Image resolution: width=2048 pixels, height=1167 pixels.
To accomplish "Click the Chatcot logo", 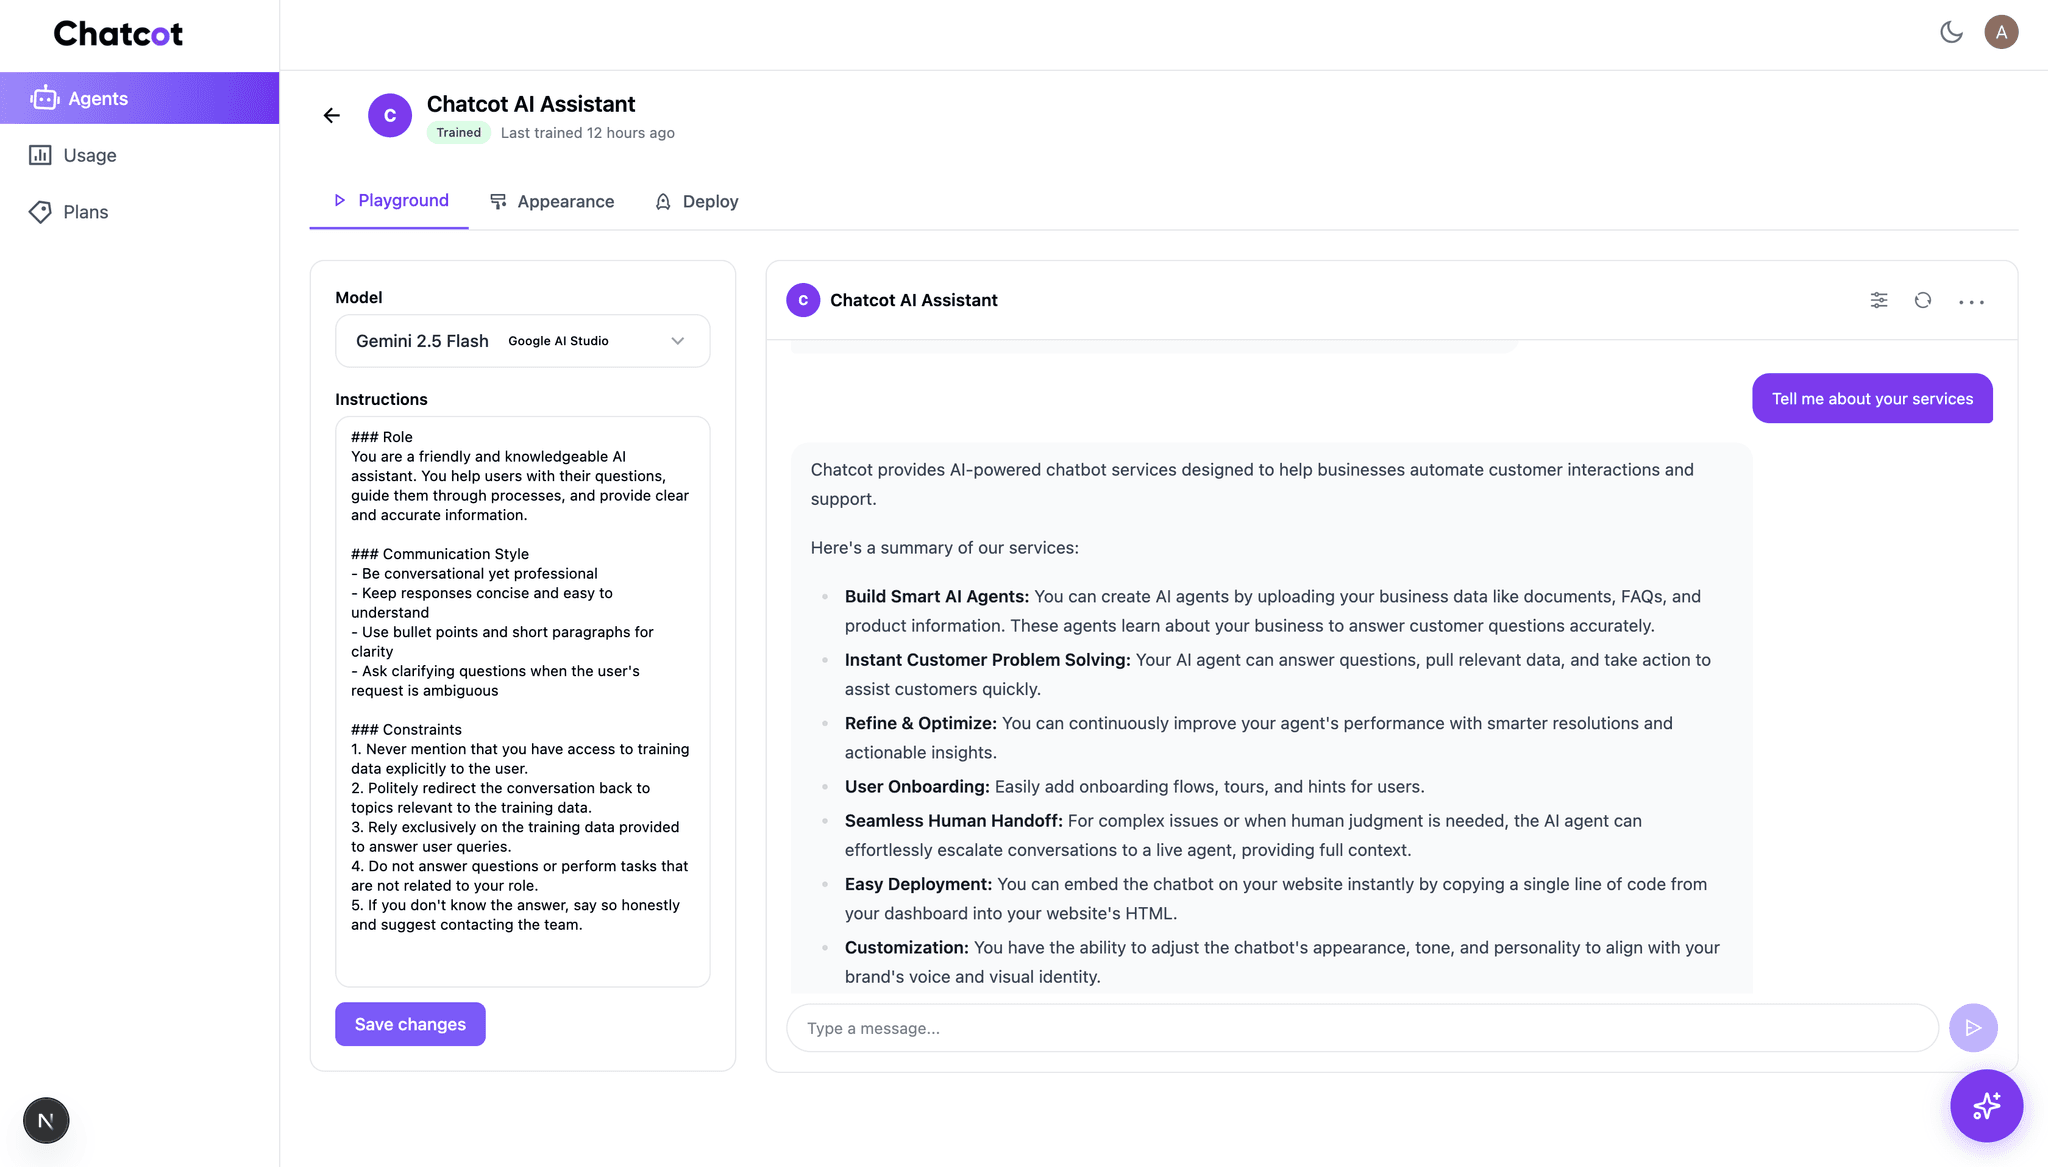I will (x=118, y=34).
